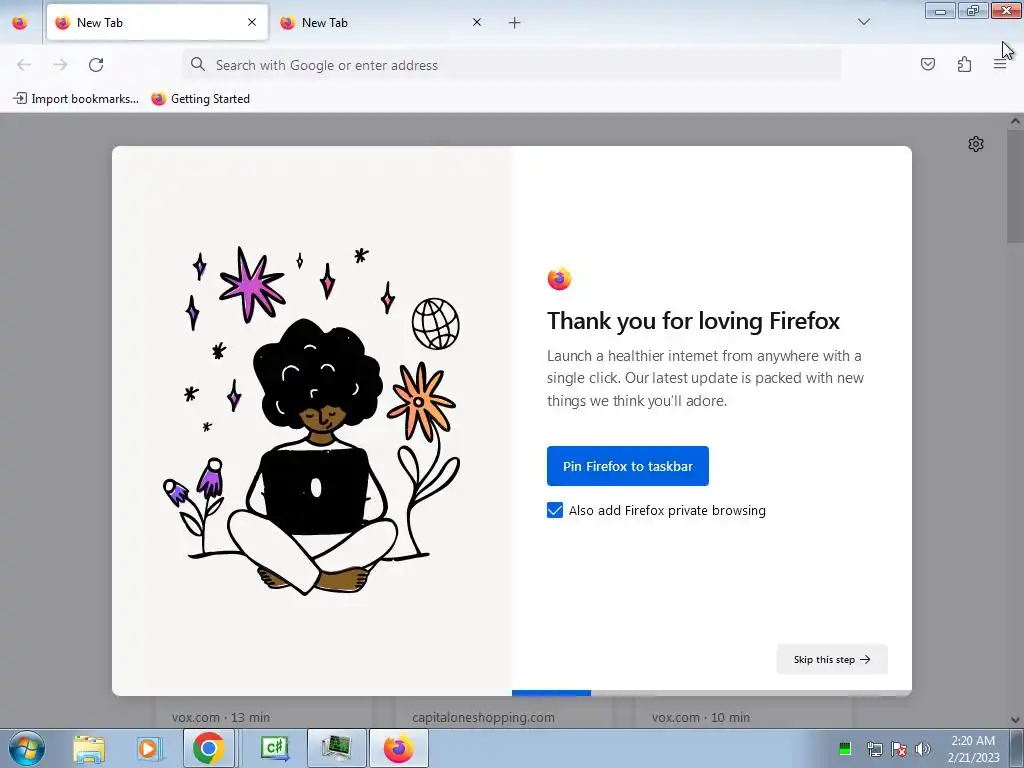Open new tab page settings gear
1024x768 pixels.
pos(976,144)
